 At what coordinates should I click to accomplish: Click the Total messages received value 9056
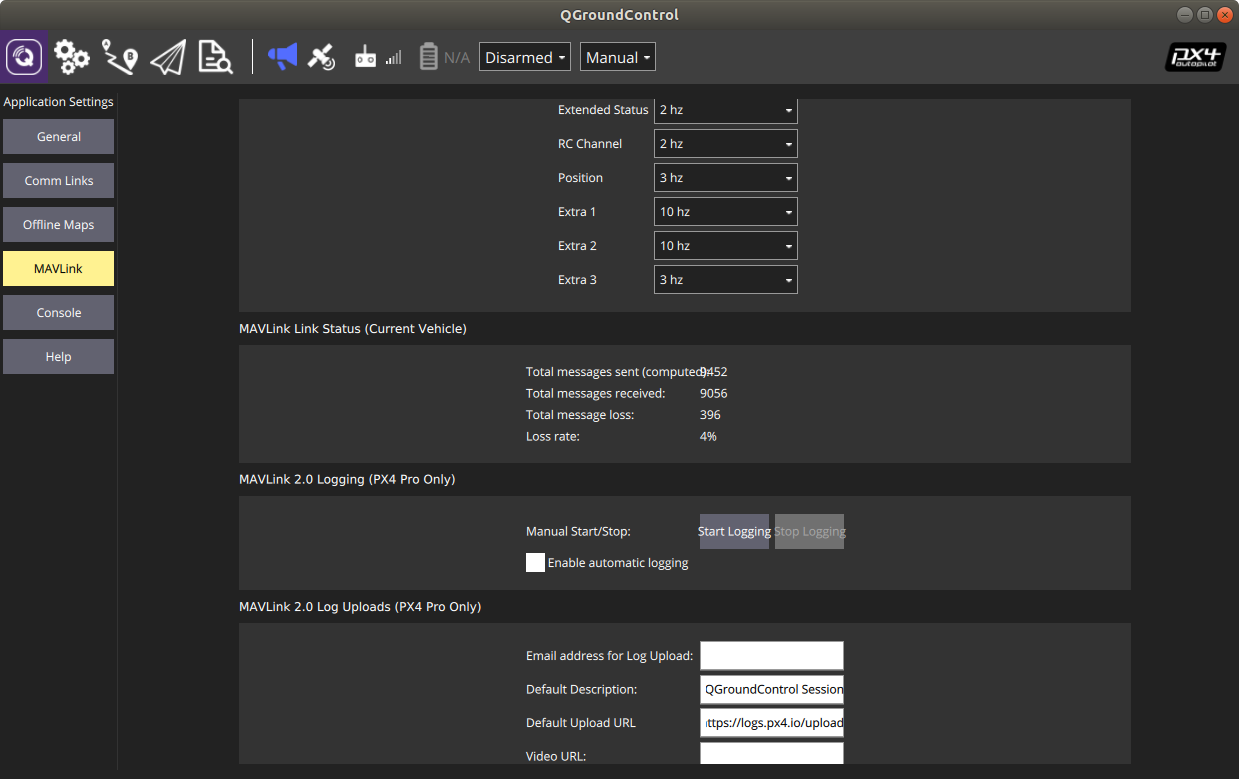pyautogui.click(x=713, y=393)
